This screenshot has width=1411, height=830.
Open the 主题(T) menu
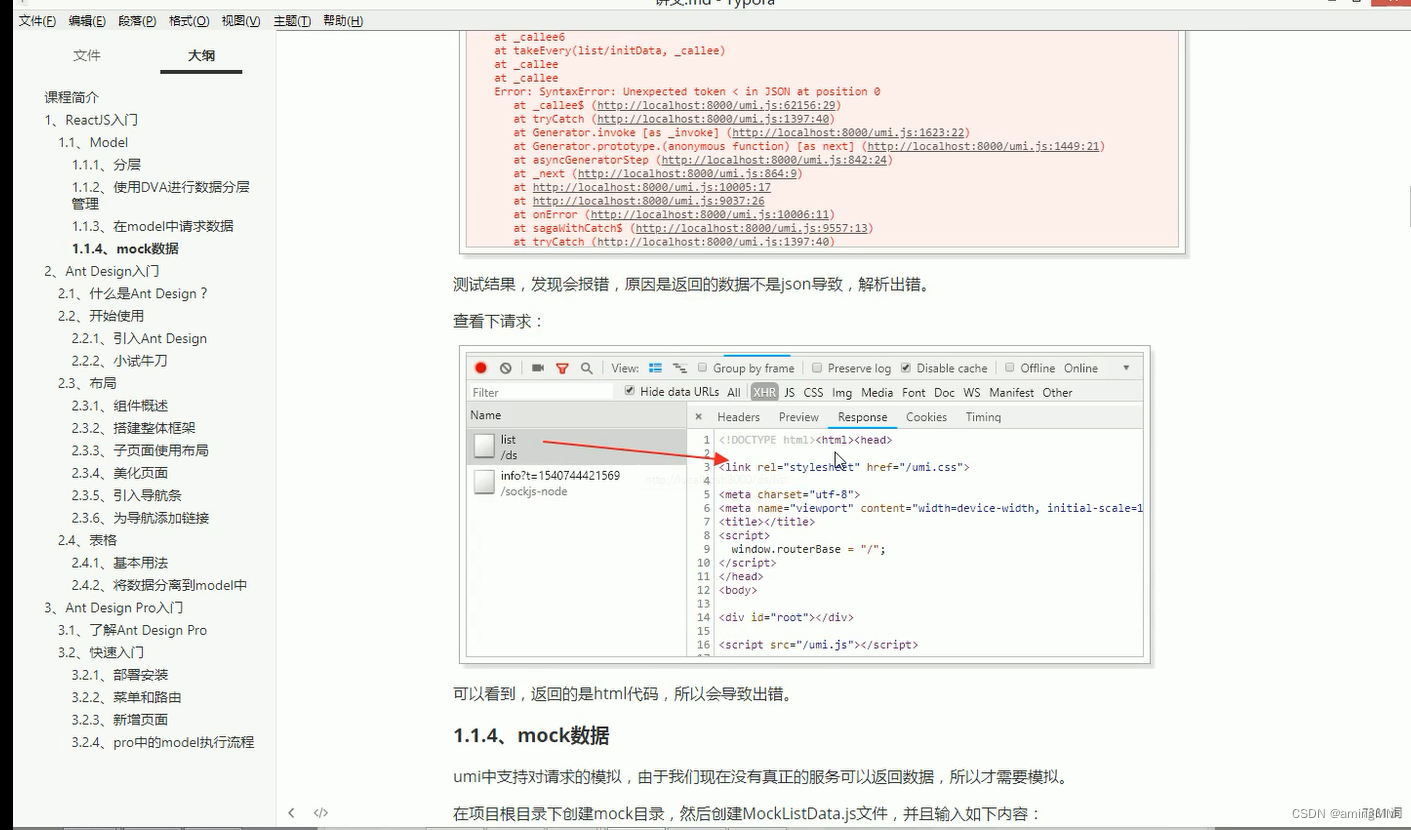[x=292, y=21]
